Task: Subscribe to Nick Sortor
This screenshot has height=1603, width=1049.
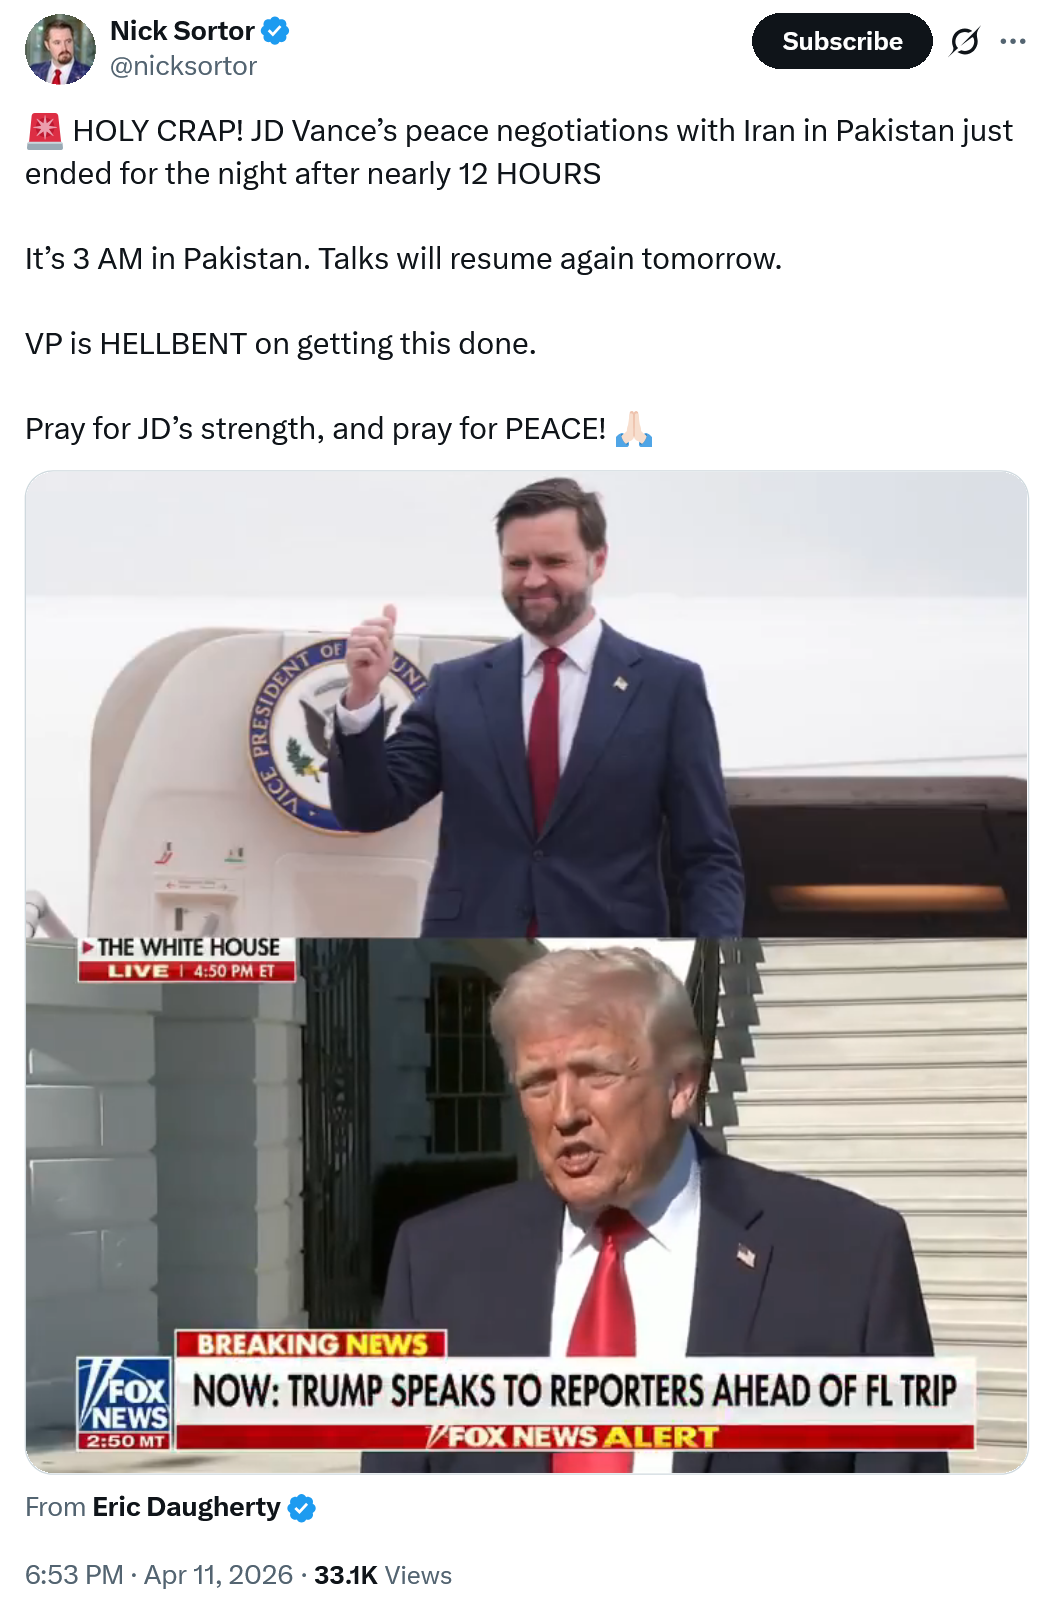Action: click(x=842, y=41)
